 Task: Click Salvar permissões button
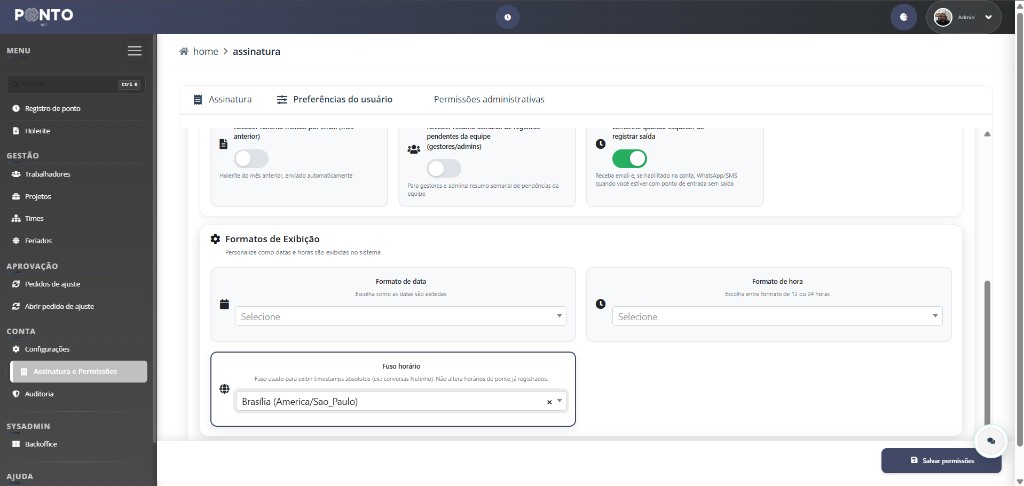click(941, 461)
